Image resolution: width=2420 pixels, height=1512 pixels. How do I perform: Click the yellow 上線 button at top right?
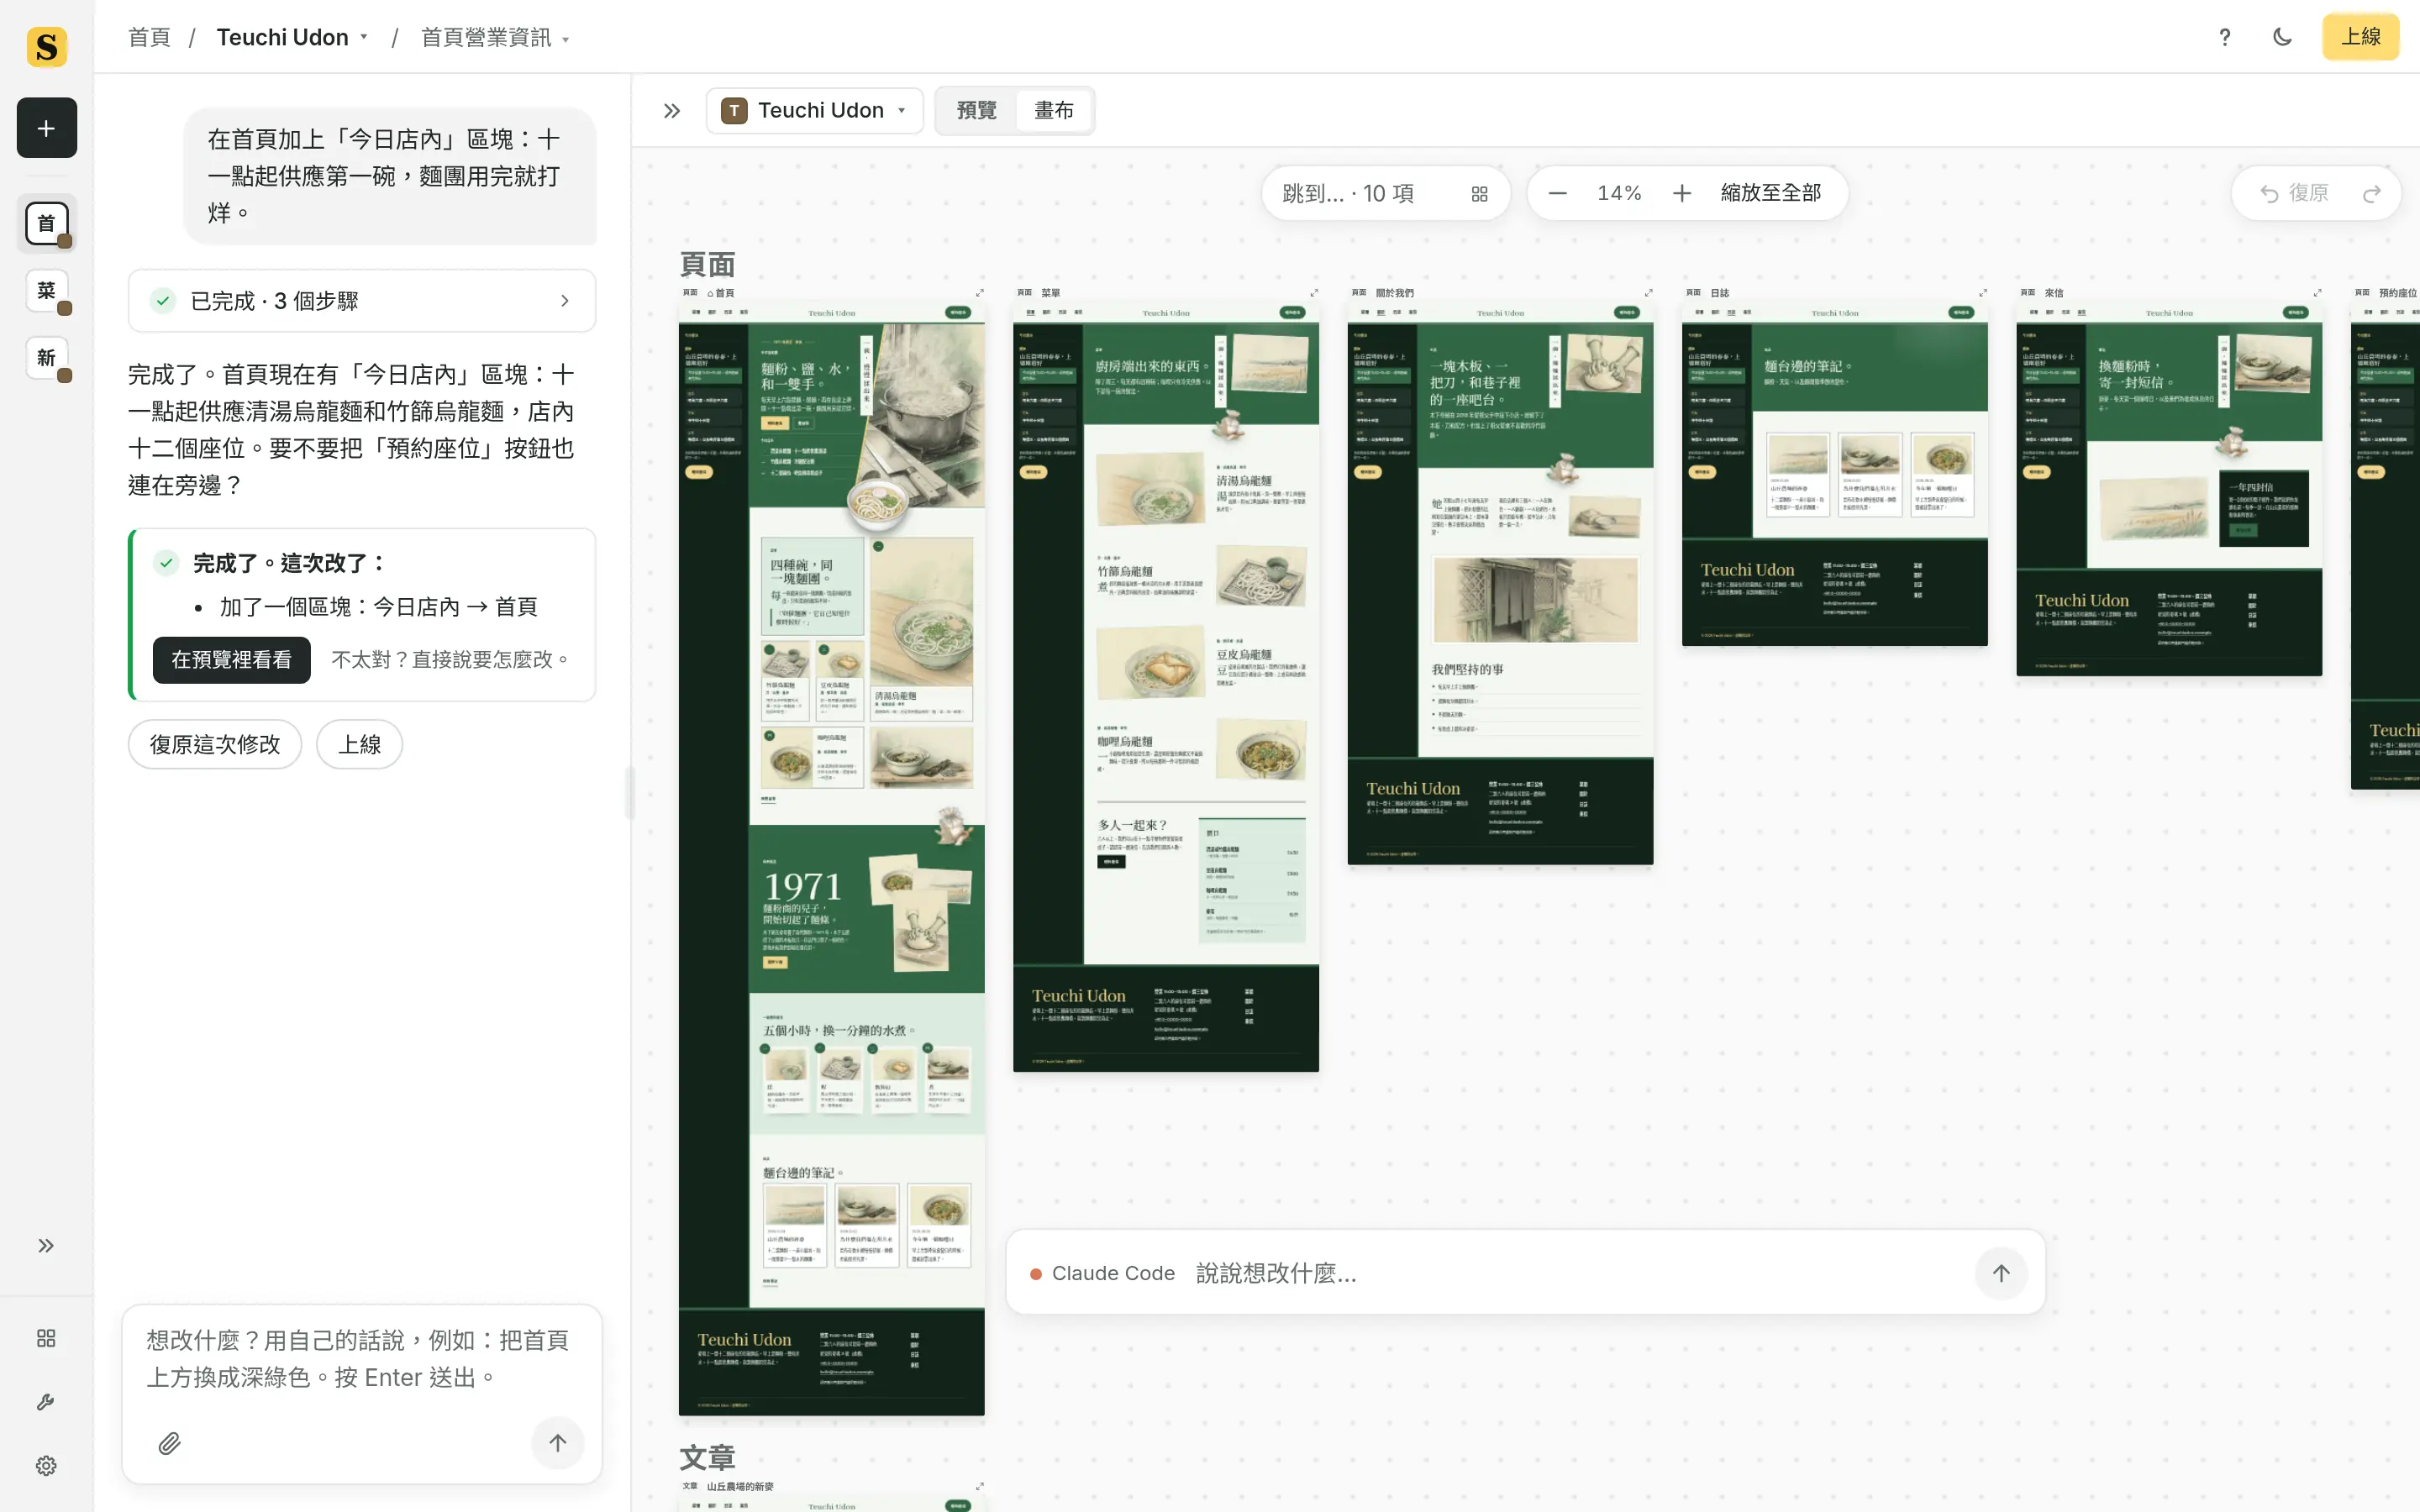[2360, 37]
